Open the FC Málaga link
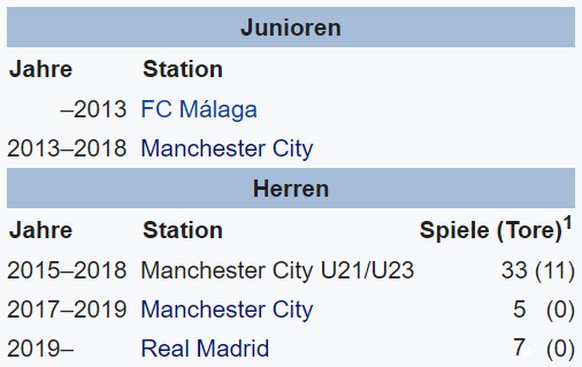 [199, 109]
